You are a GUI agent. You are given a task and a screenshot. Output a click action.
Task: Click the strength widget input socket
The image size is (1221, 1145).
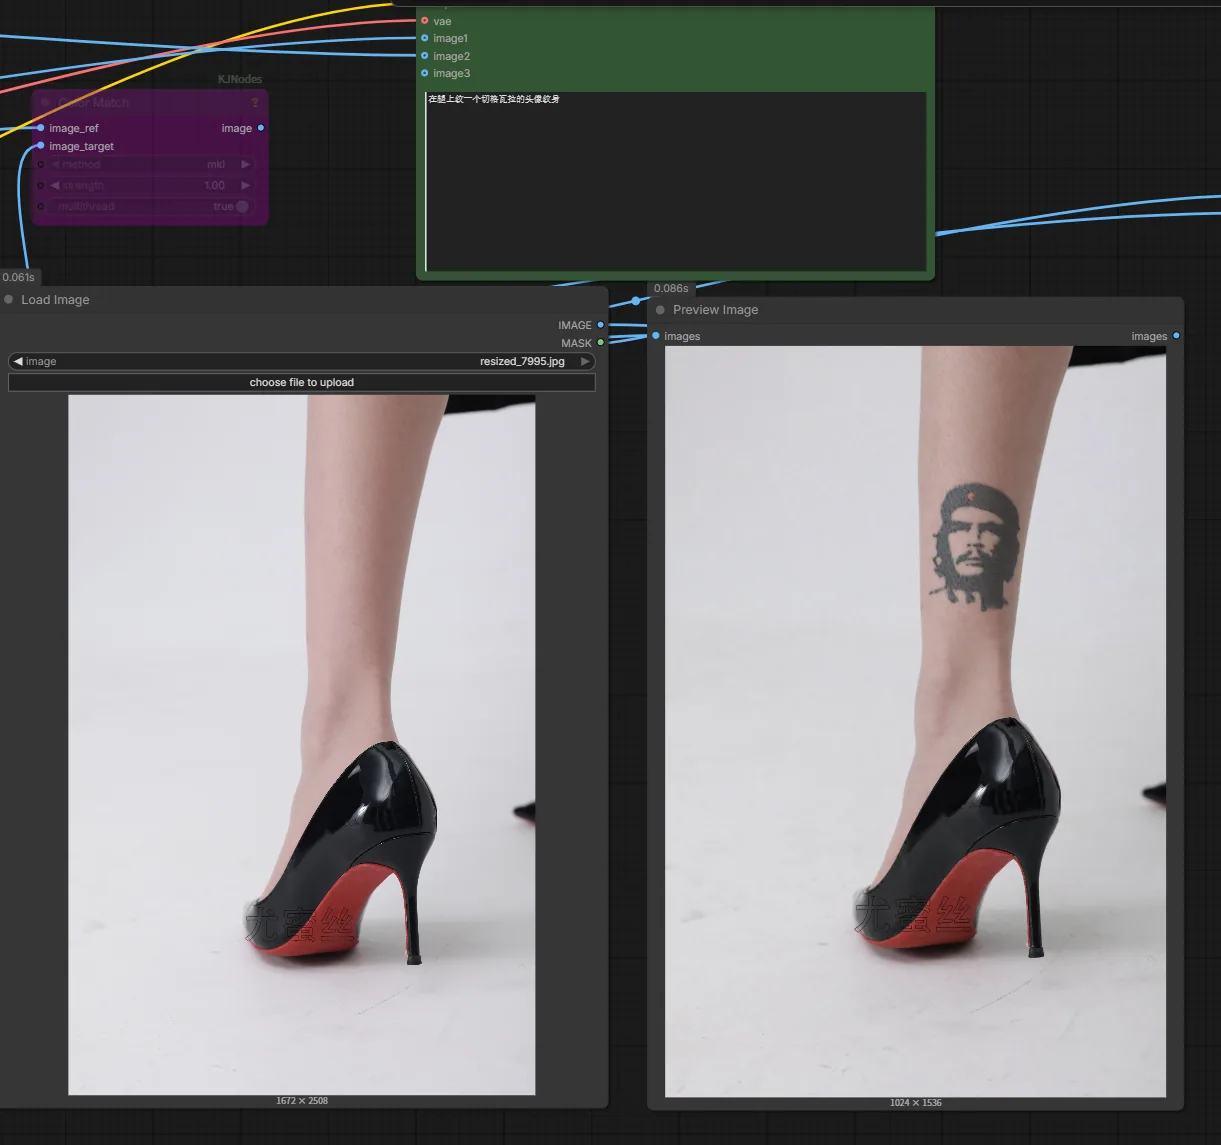[41, 185]
